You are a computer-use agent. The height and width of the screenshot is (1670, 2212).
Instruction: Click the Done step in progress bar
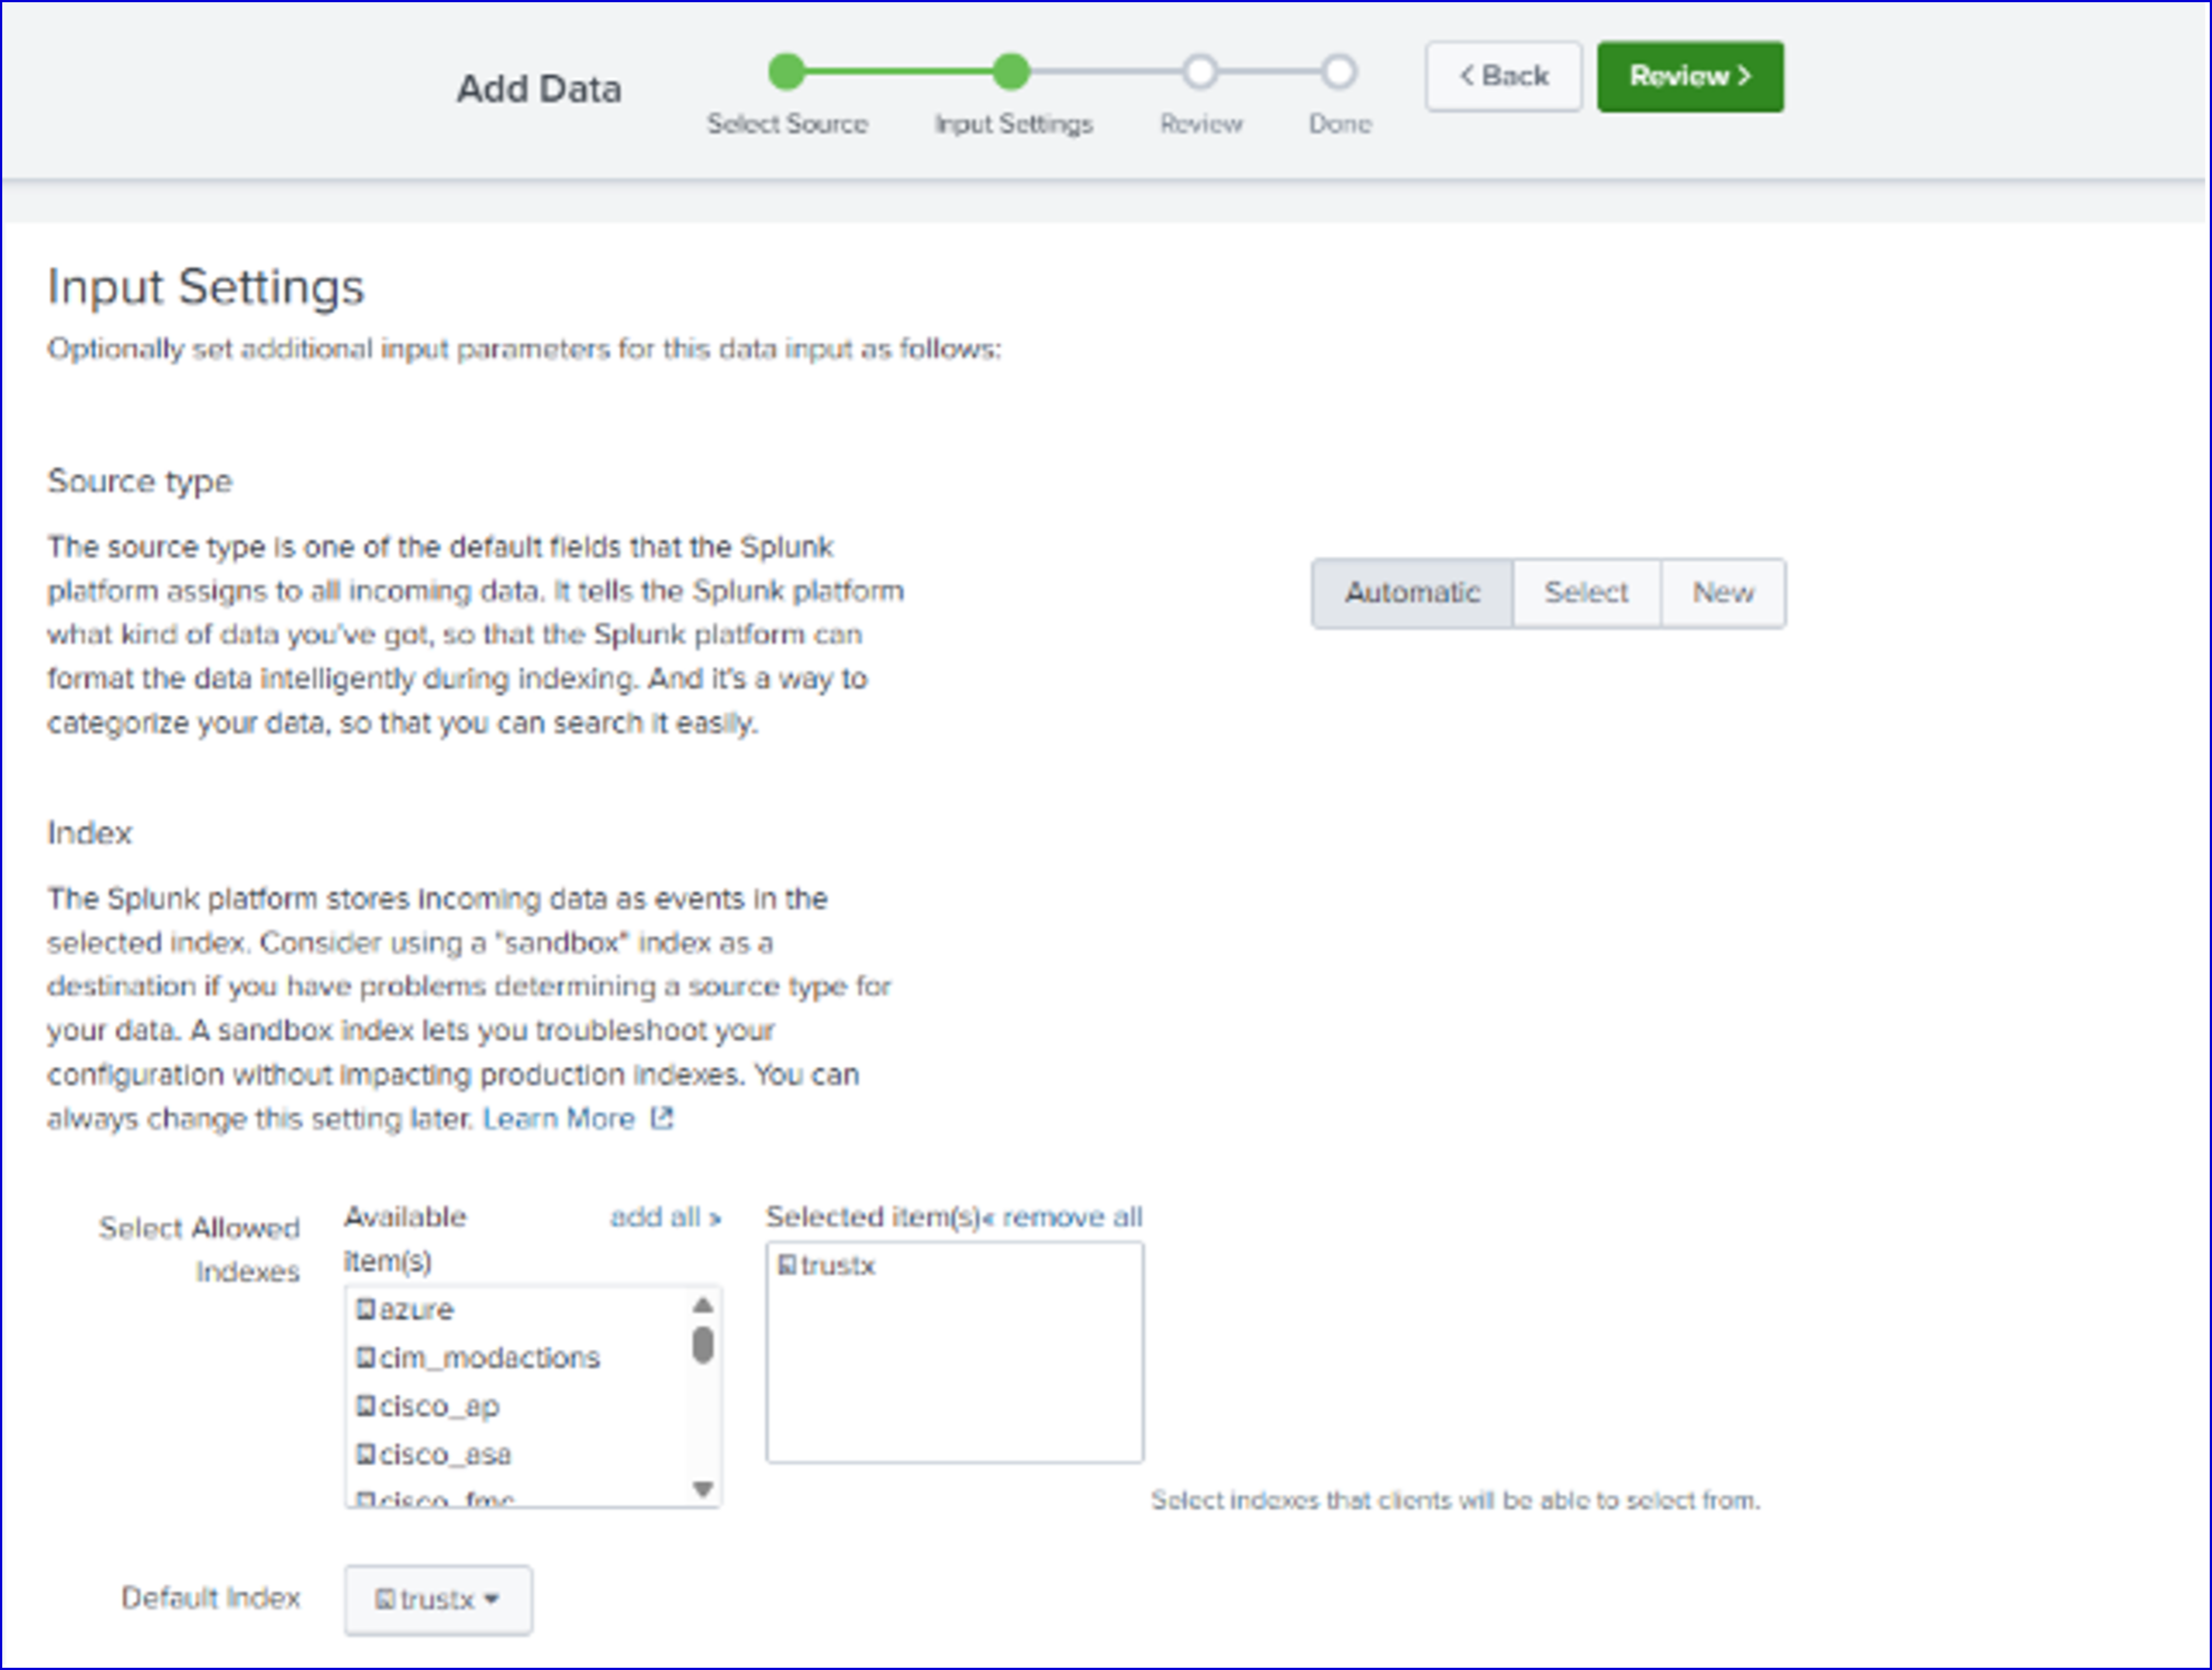[1339, 72]
